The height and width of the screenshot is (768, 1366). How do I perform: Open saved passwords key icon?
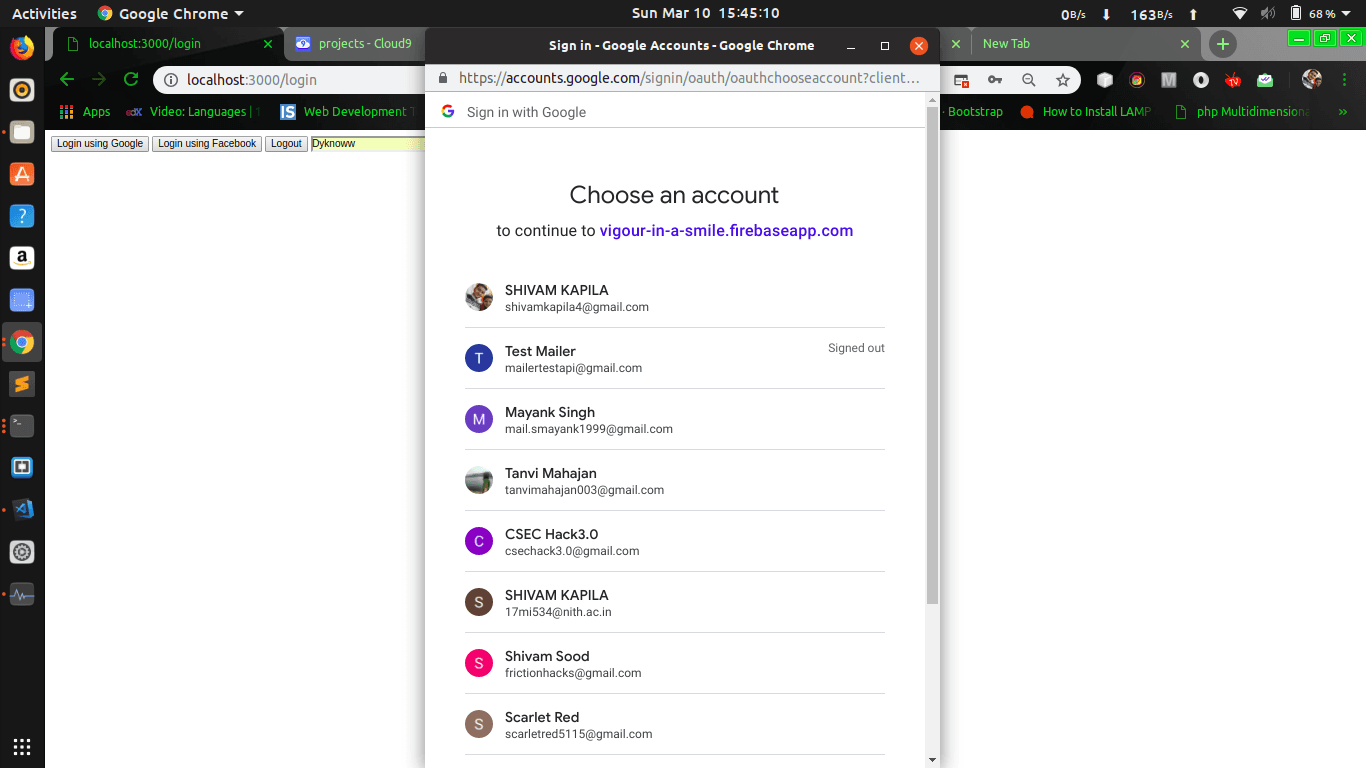[995, 80]
